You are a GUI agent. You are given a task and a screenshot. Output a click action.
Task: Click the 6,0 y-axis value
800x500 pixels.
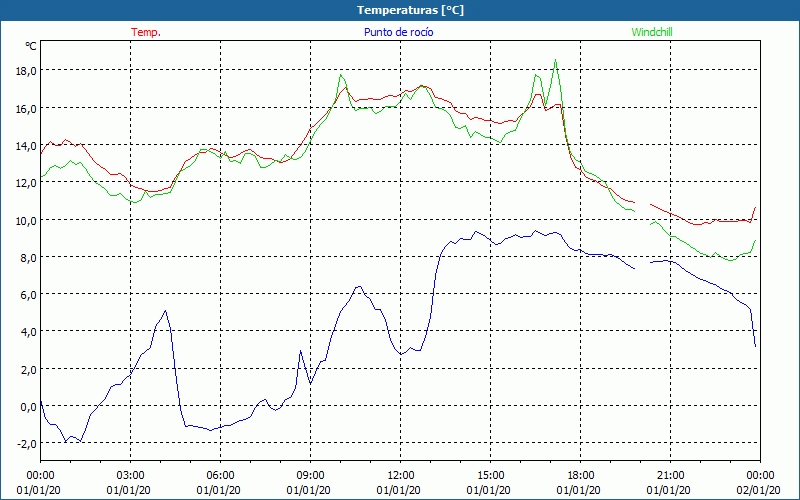[x=29, y=295]
